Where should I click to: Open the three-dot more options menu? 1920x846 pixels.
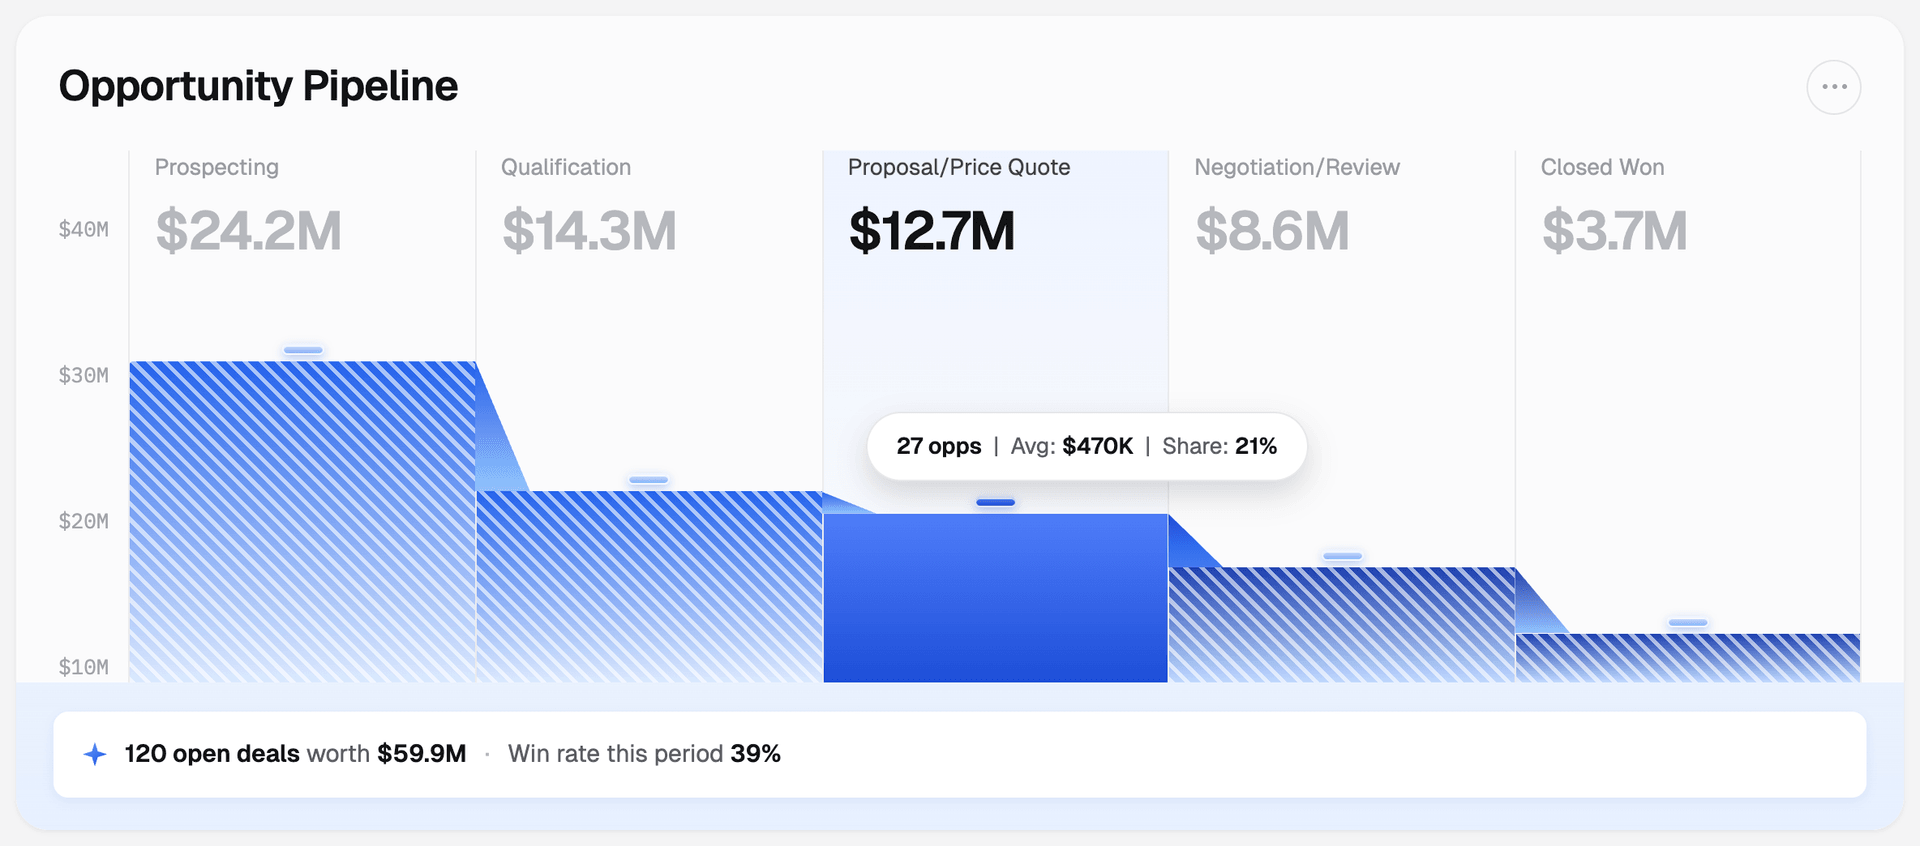1833,87
